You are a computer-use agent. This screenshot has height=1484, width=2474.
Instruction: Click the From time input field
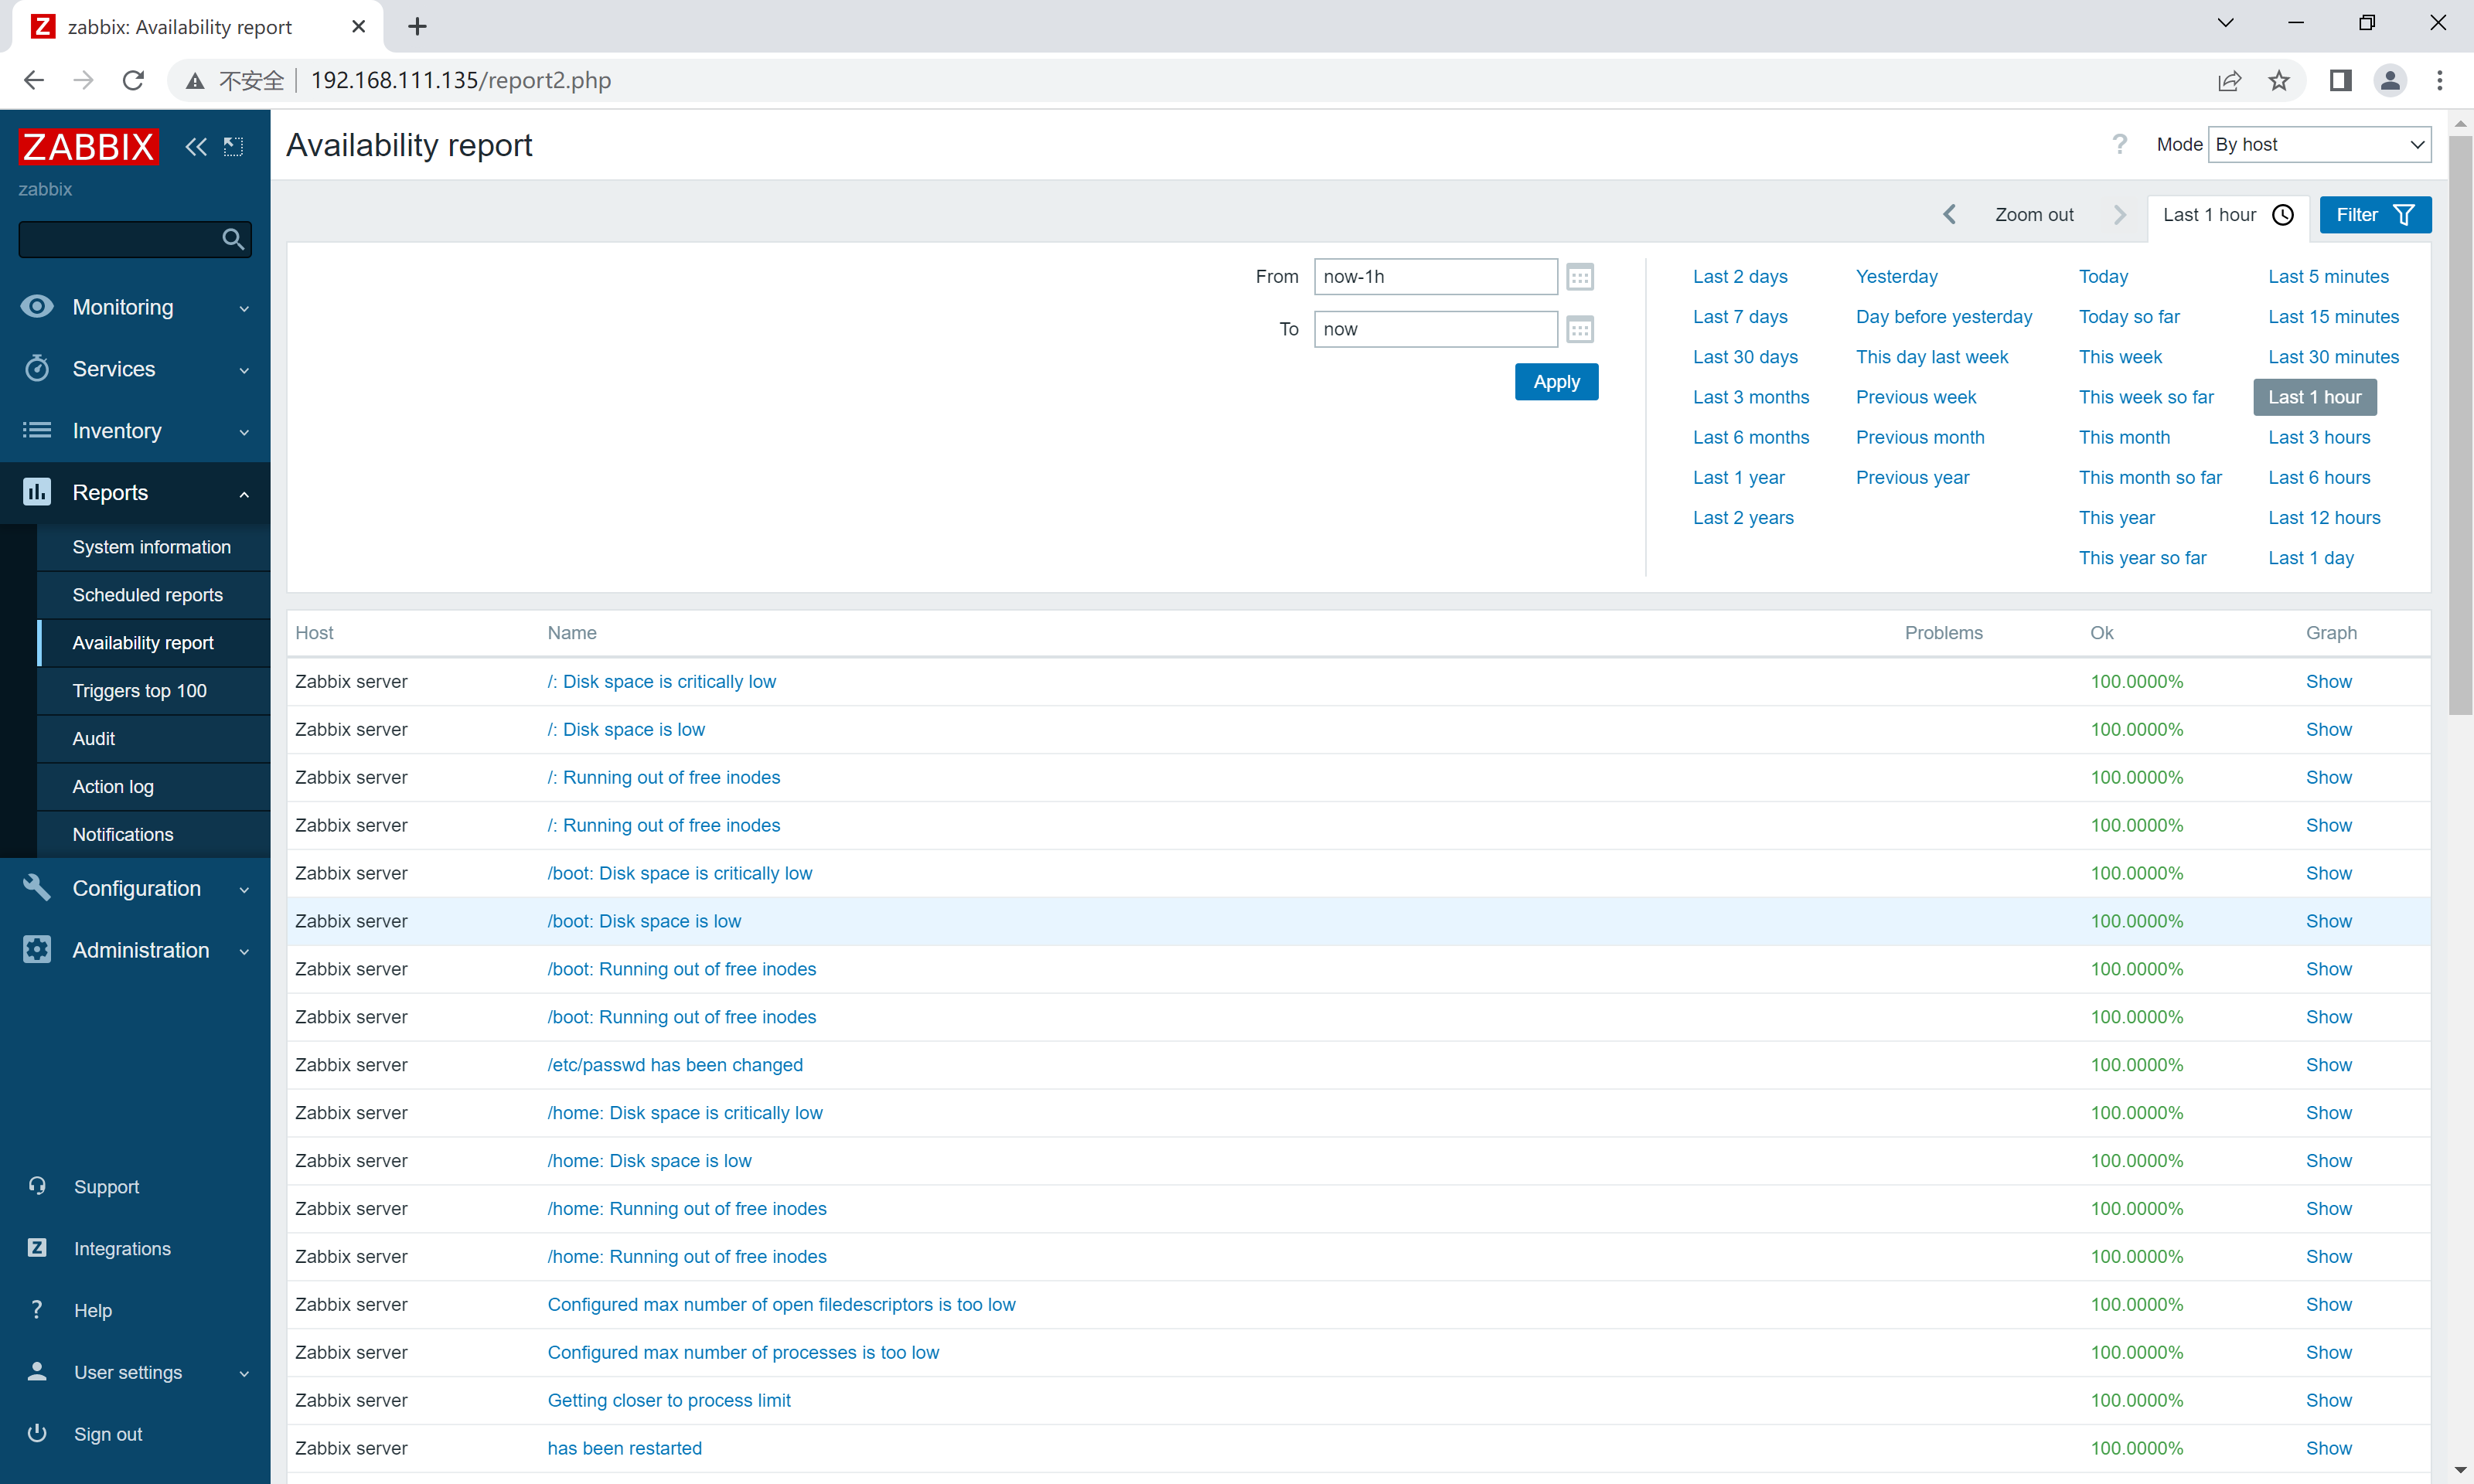click(1435, 277)
